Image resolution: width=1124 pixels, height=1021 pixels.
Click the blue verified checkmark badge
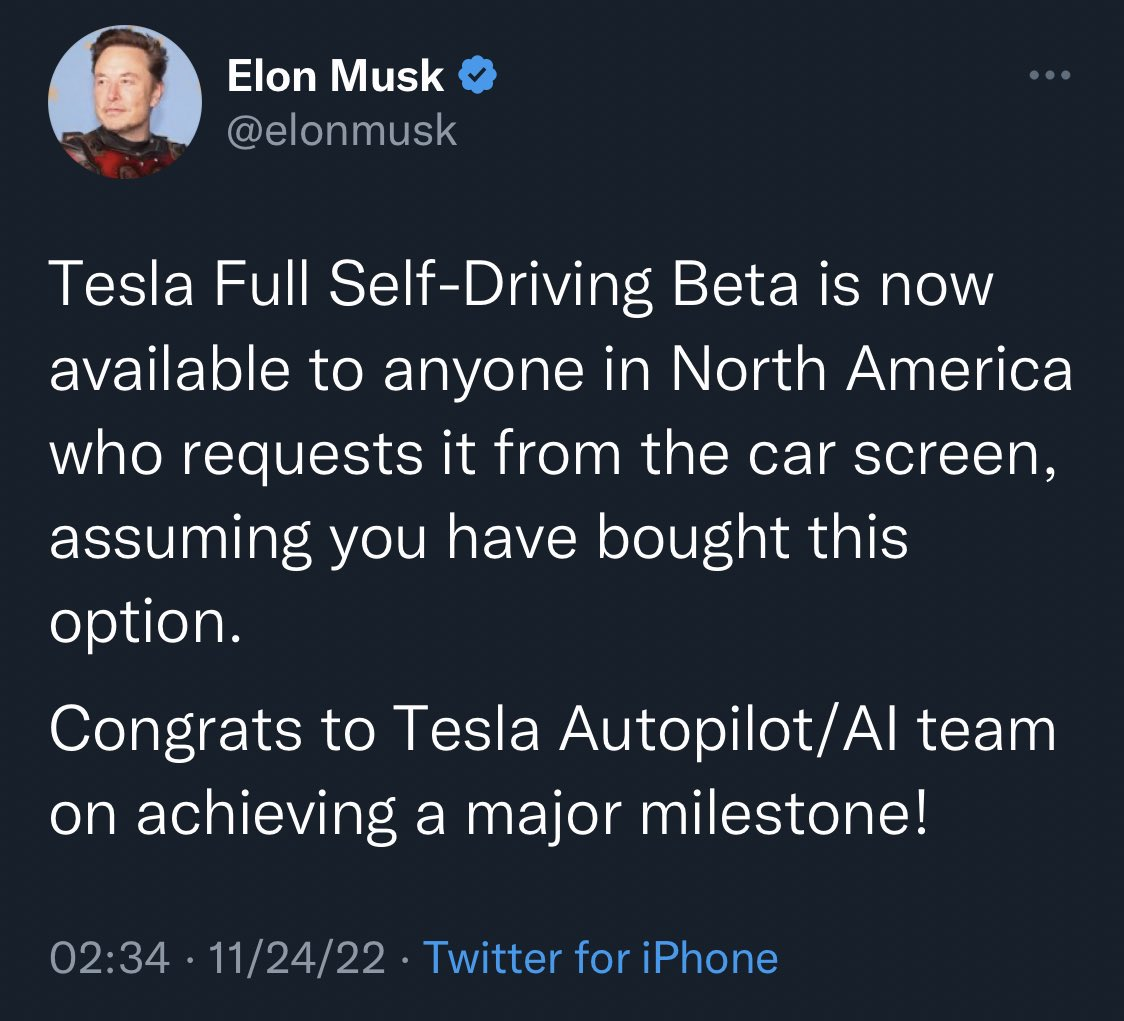pos(477,75)
